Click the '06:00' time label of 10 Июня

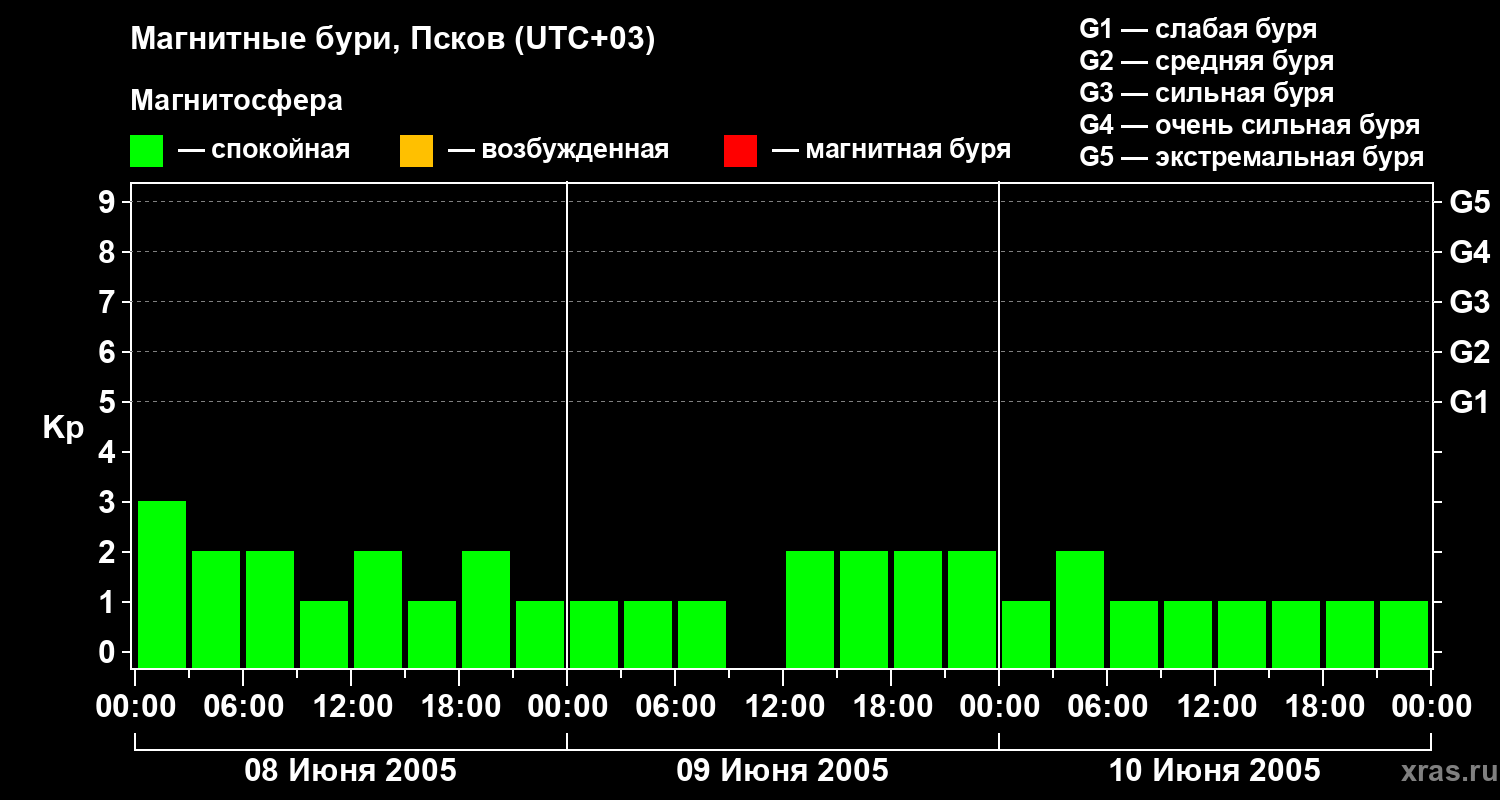(1107, 707)
